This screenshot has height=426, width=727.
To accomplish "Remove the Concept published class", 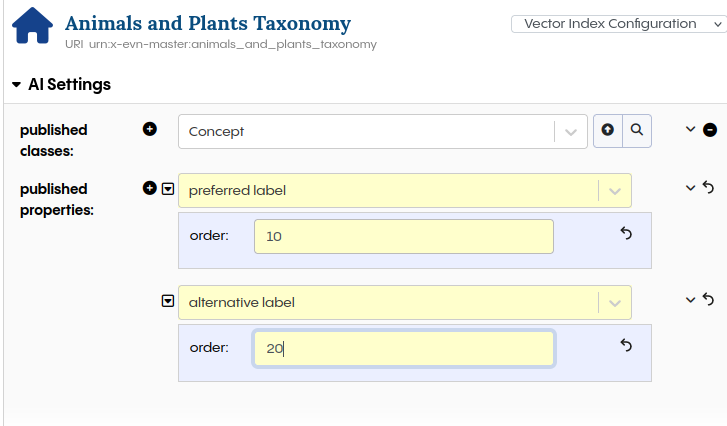I will pyautogui.click(x=710, y=130).
